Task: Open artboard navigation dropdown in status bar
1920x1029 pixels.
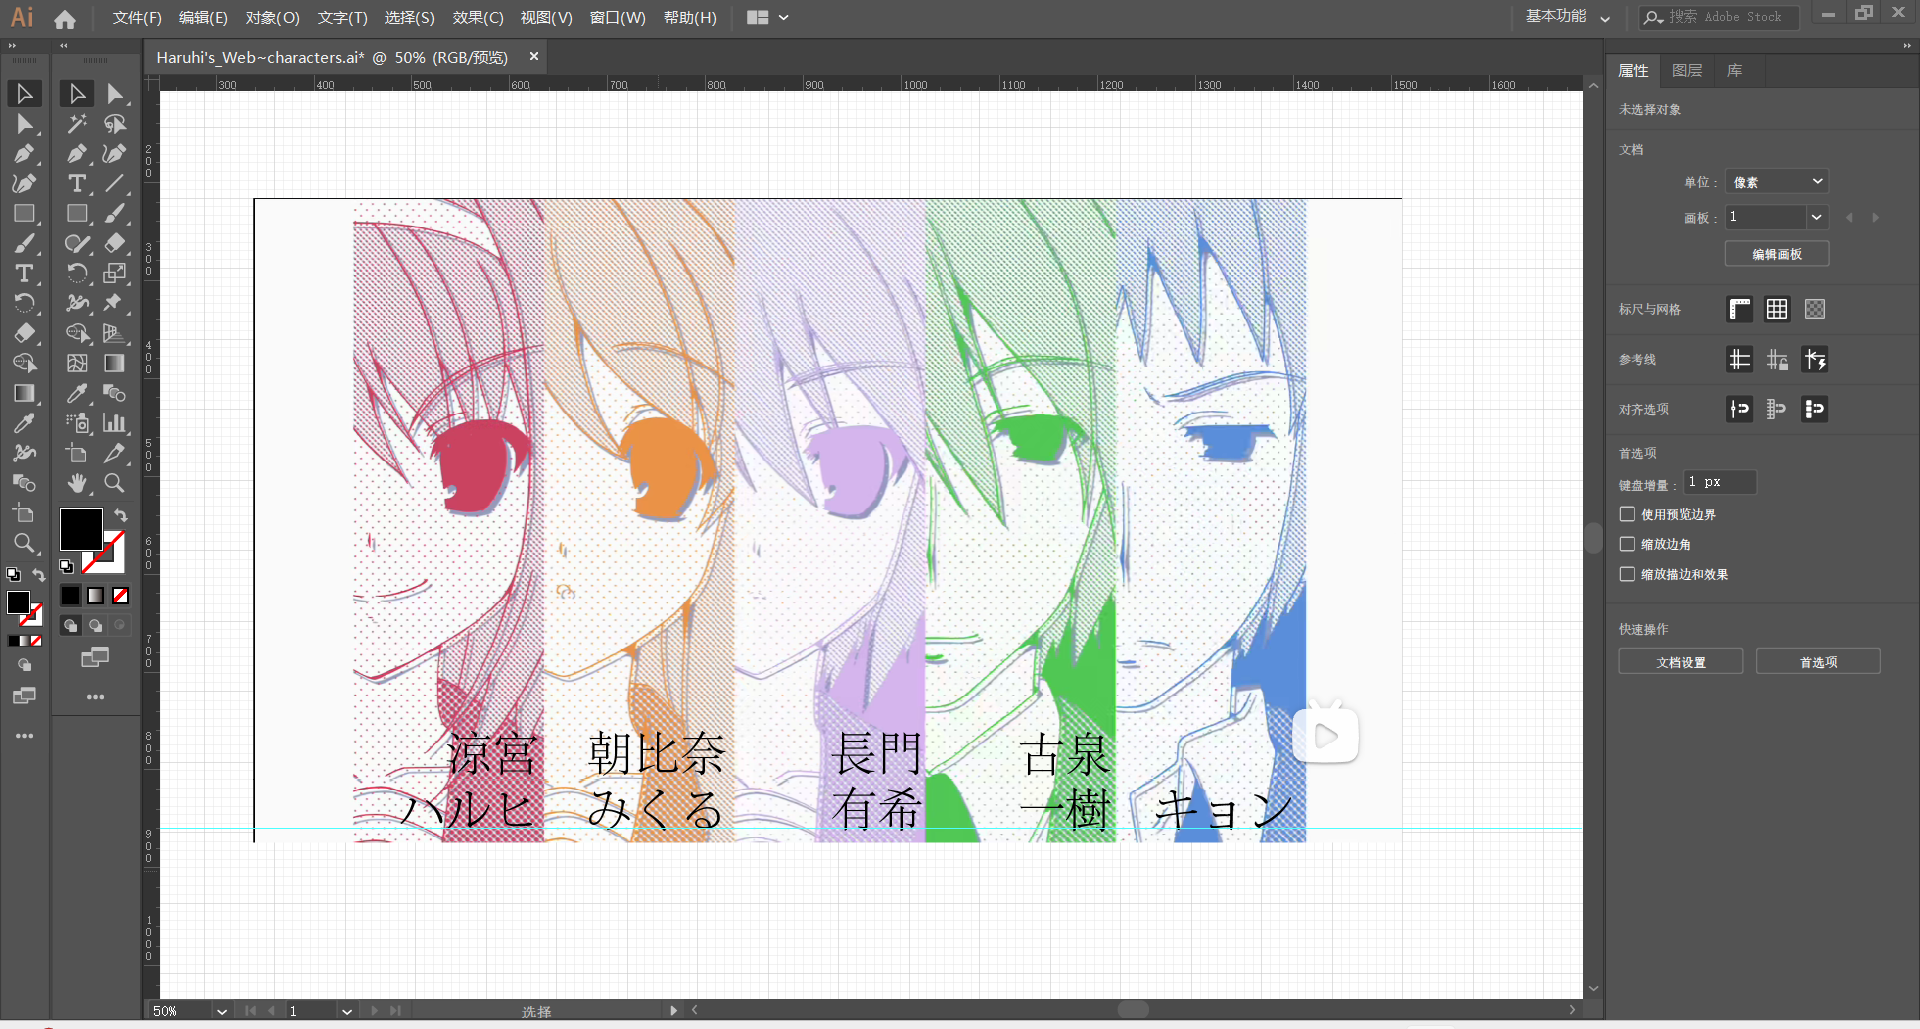Action: pyautogui.click(x=346, y=1011)
